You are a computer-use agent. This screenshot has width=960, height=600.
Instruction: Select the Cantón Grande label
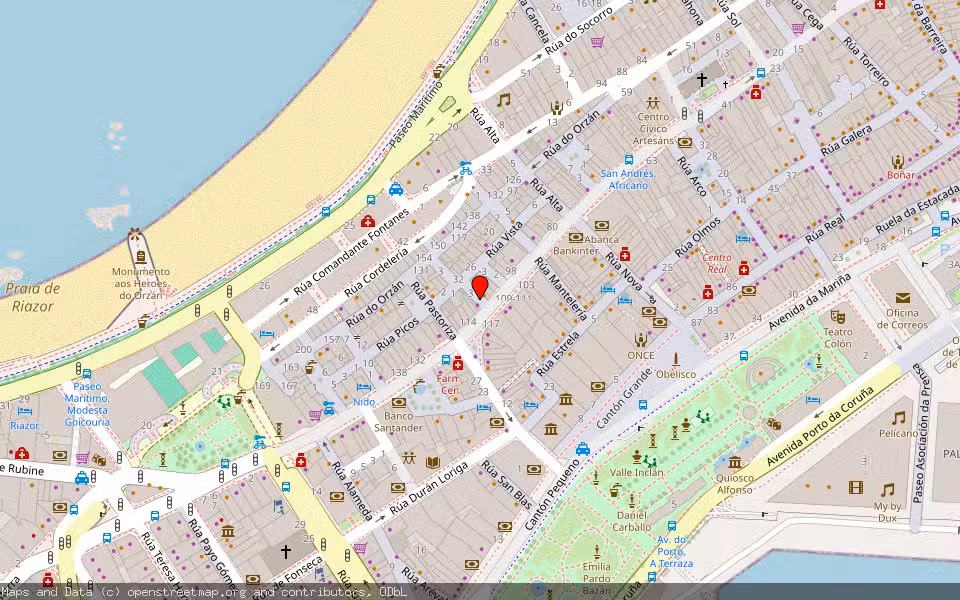tap(624, 398)
